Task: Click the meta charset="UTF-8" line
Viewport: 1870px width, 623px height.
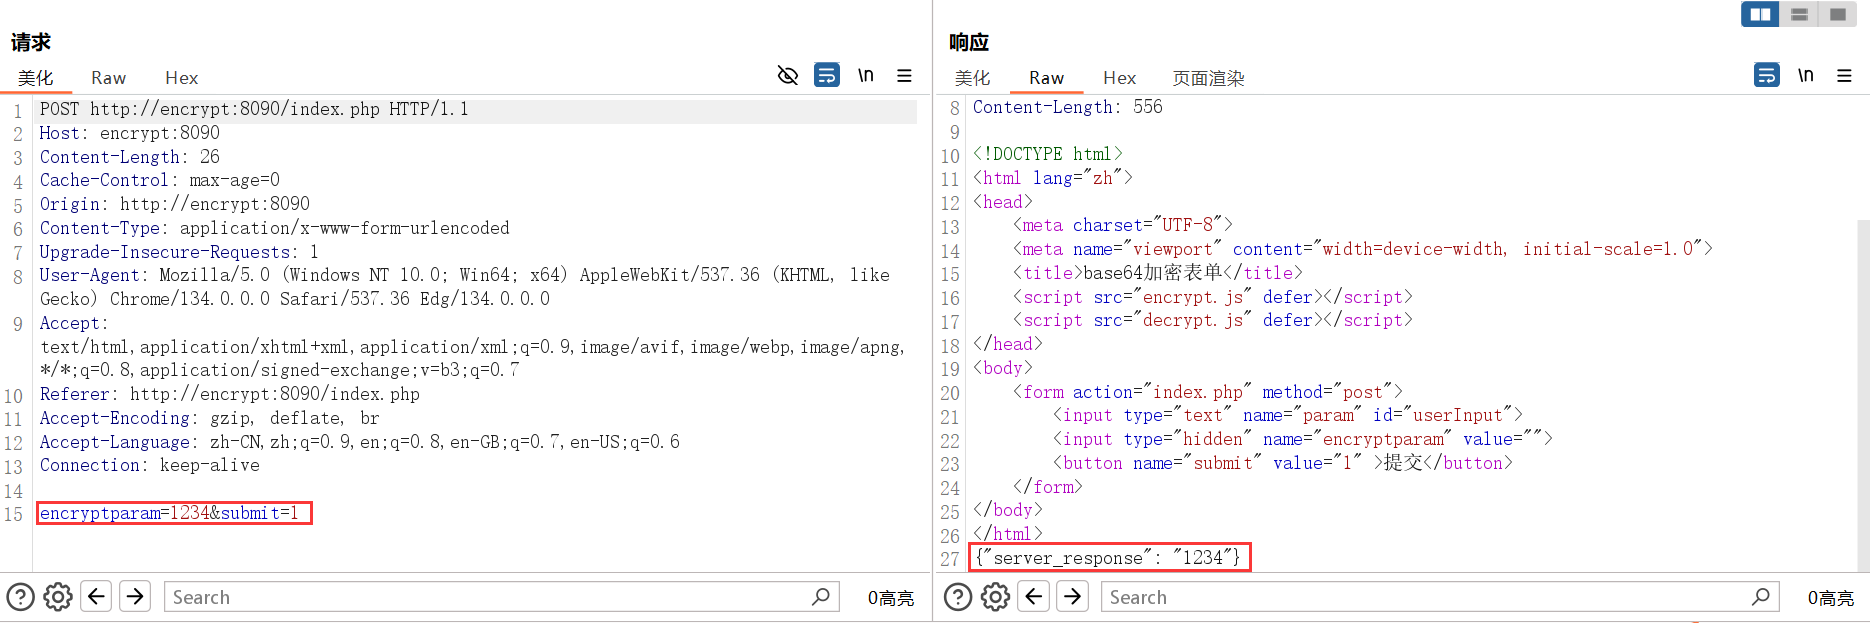Action: pyautogui.click(x=1122, y=225)
